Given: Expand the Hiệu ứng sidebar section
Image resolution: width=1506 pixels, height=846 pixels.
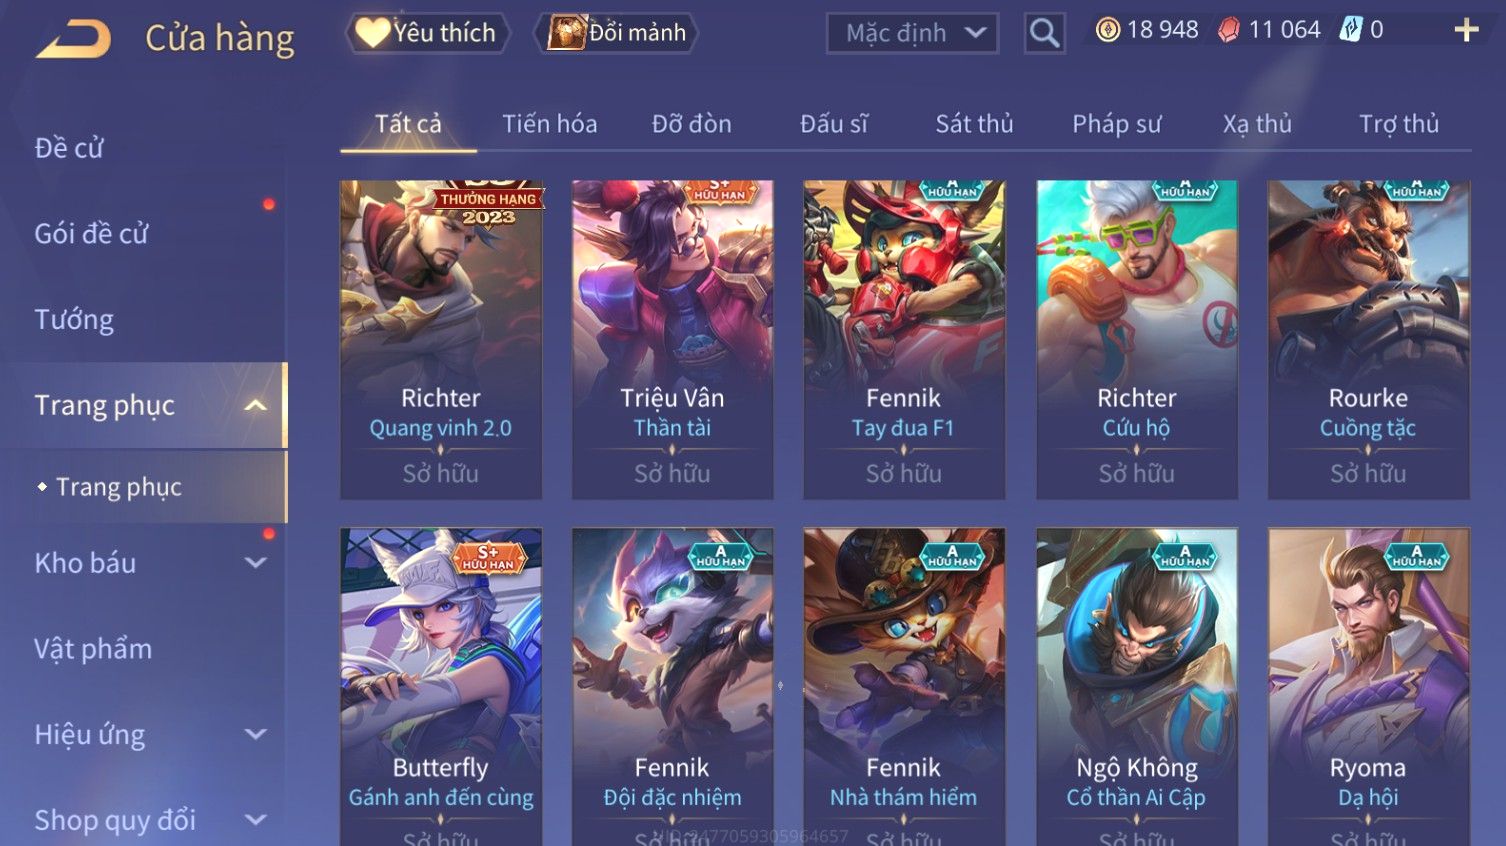Looking at the screenshot, I should click(256, 734).
